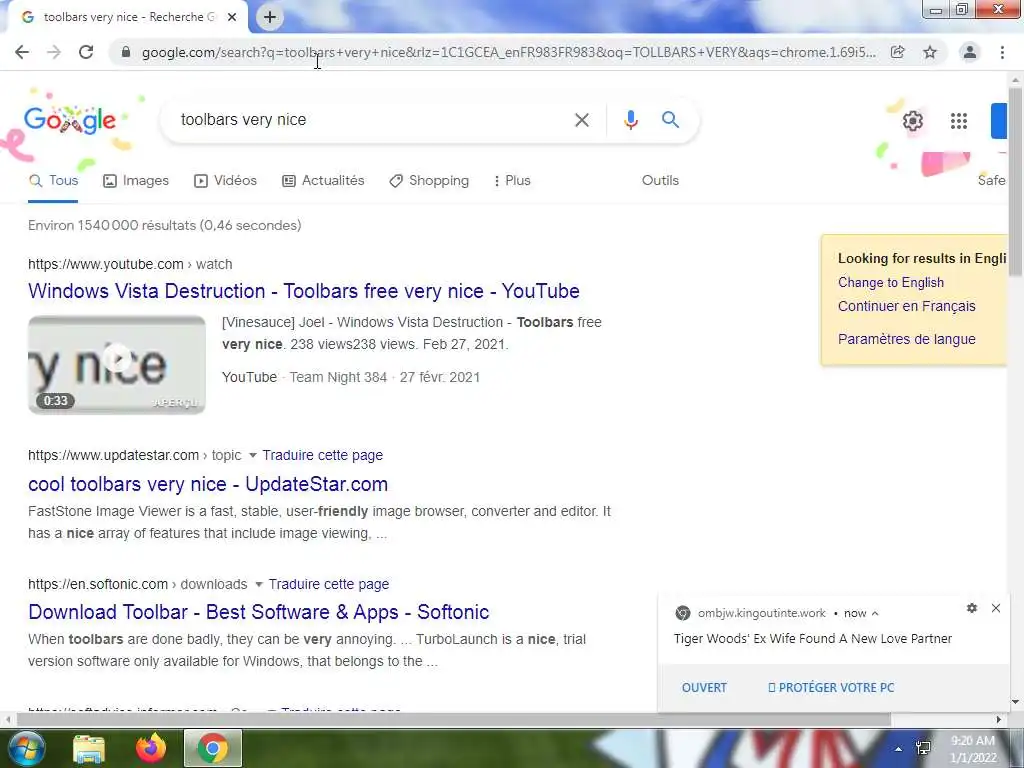Open 'Download Toolbar - Best Software' Softonic result
Viewport: 1024px width, 768px height.
259,613
